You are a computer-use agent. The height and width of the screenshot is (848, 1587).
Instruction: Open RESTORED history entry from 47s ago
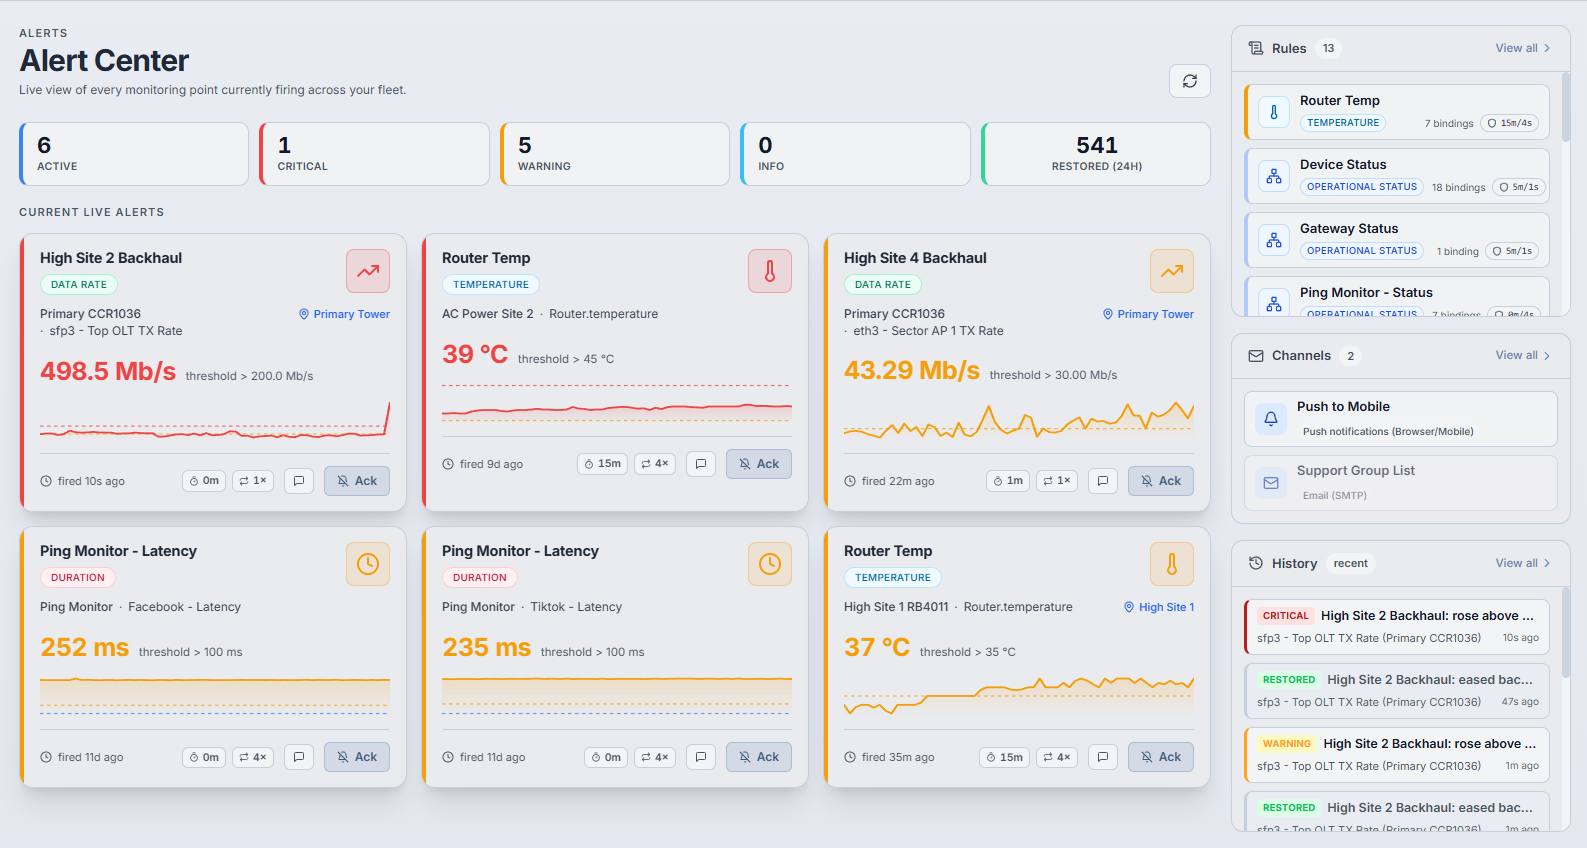[1397, 691]
